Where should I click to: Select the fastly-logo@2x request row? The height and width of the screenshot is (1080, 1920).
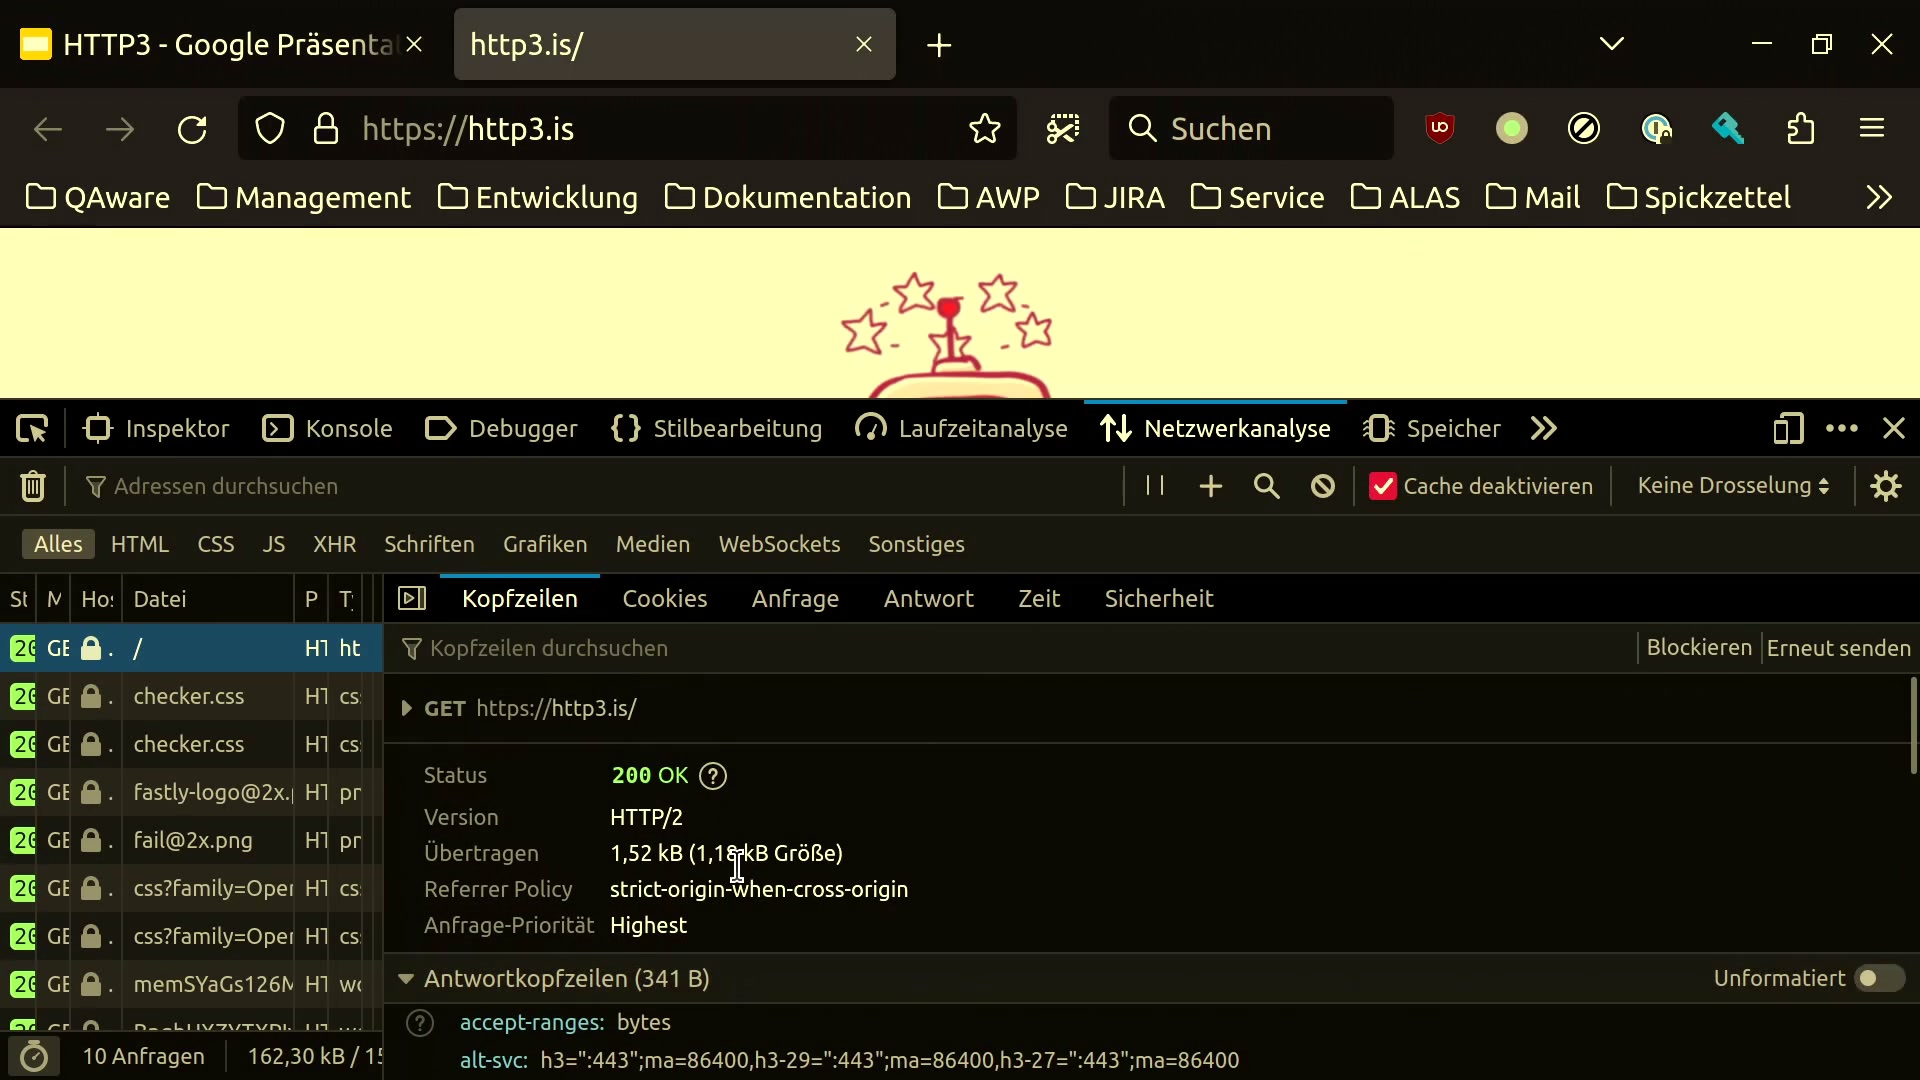[191, 793]
